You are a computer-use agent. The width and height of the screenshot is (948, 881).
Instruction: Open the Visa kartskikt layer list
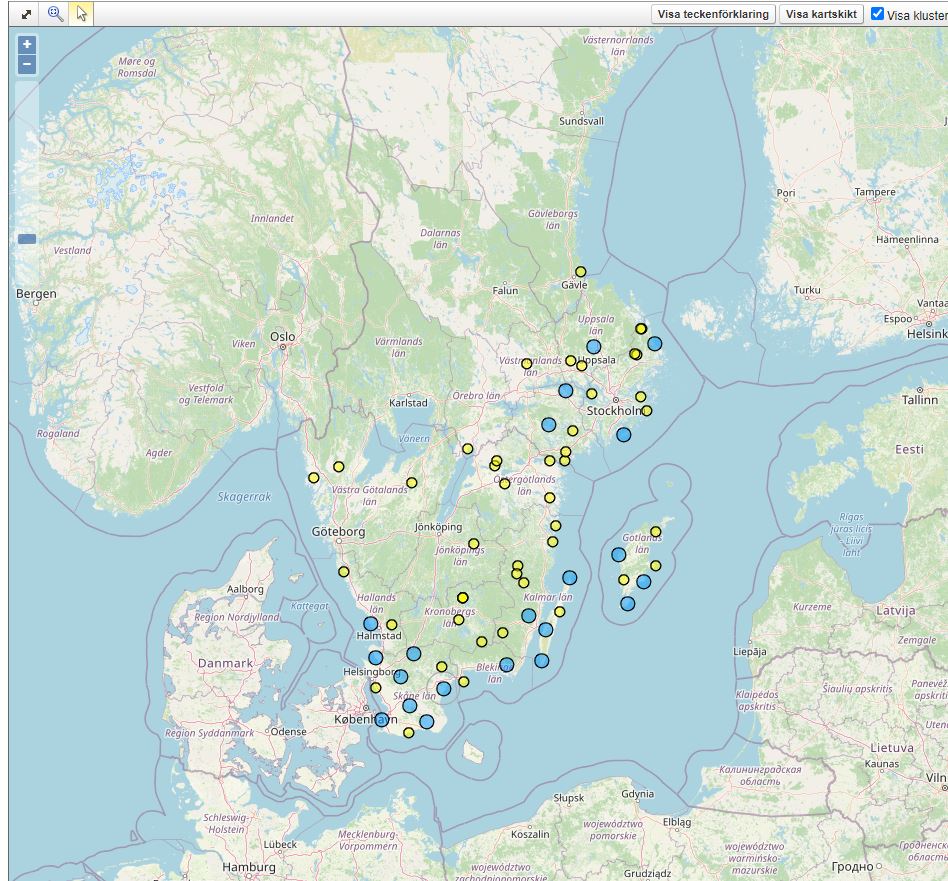coord(821,14)
